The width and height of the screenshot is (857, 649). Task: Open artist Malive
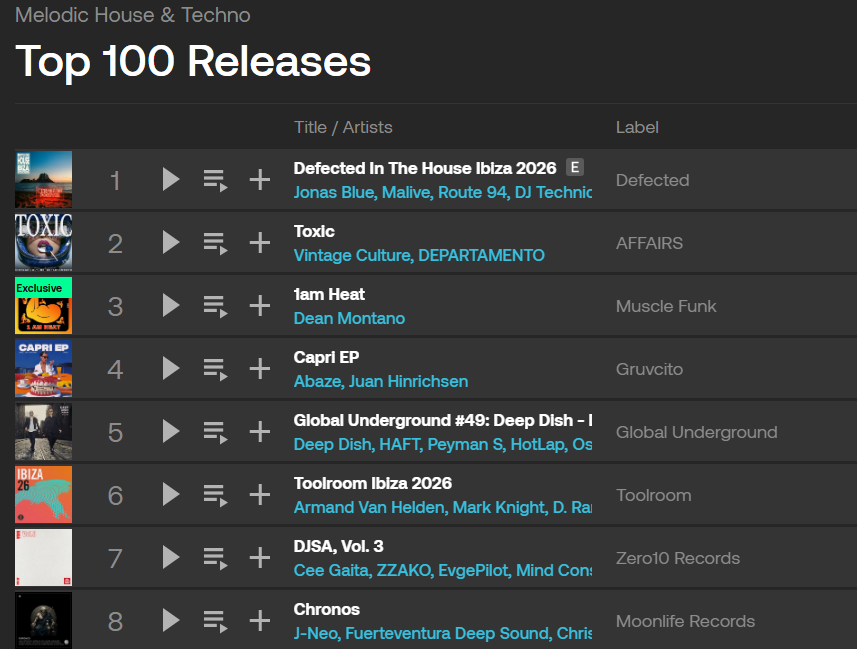pyautogui.click(x=406, y=192)
